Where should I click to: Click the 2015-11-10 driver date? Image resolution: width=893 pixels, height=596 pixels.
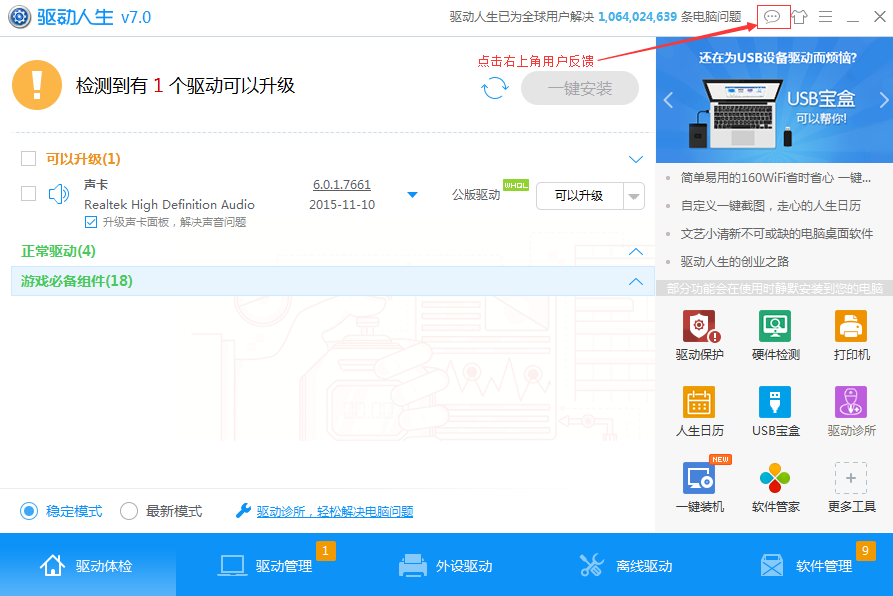tap(342, 205)
